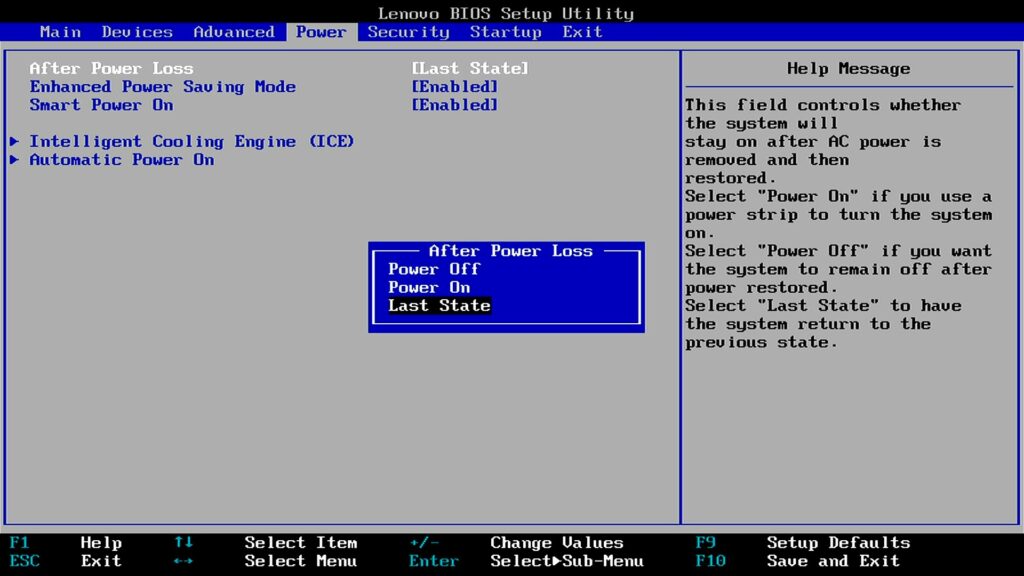Go to the Advanced tab
Screen dimensions: 1024x576
tap(234, 32)
